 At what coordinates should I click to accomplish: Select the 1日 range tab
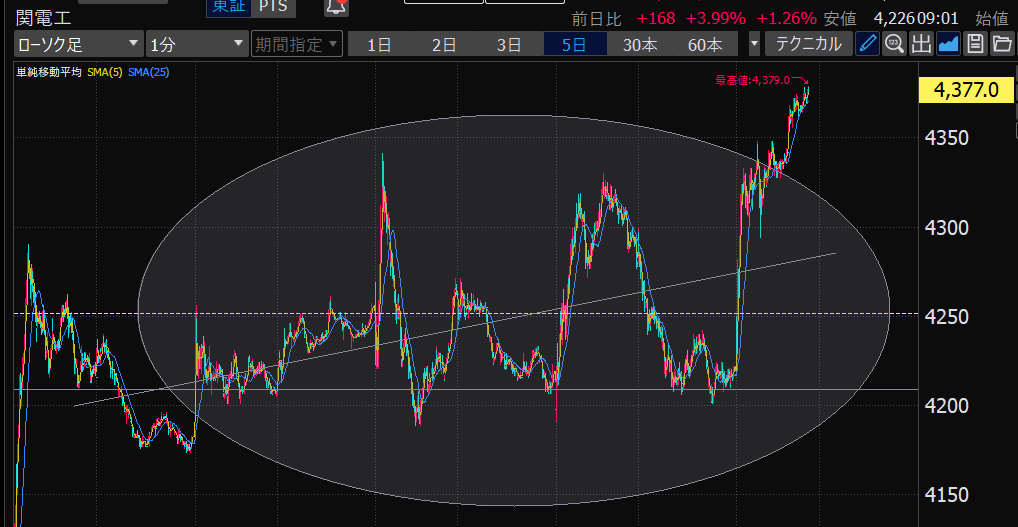[379, 44]
